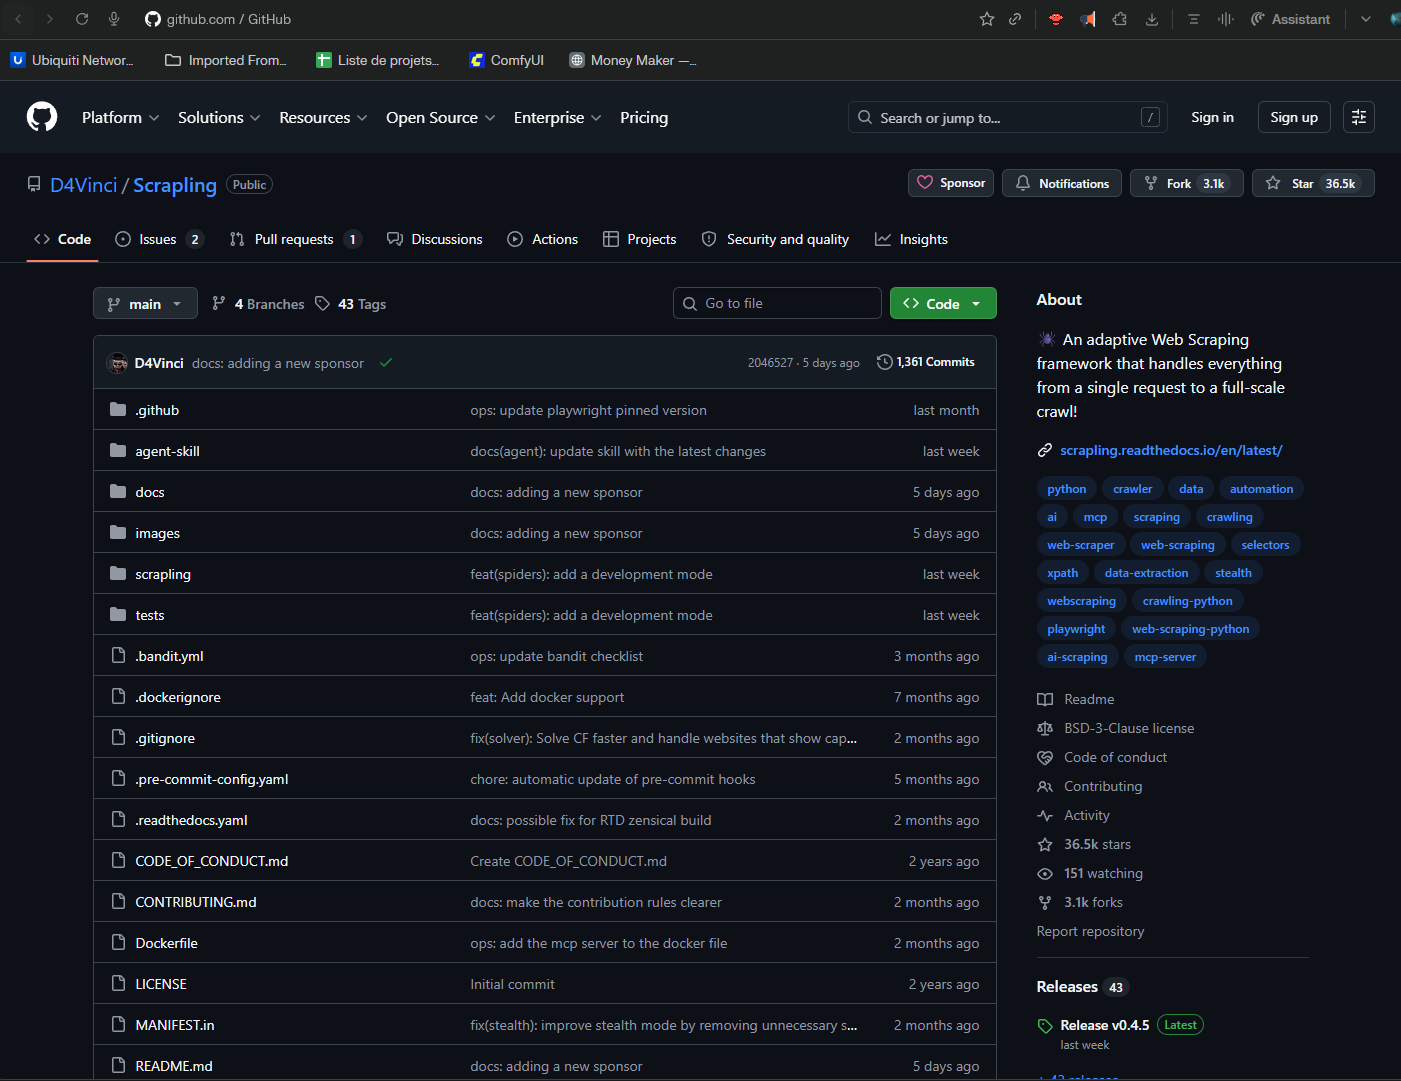Bookmark this page with the star icon
This screenshot has width=1401, height=1081.
(986, 19)
